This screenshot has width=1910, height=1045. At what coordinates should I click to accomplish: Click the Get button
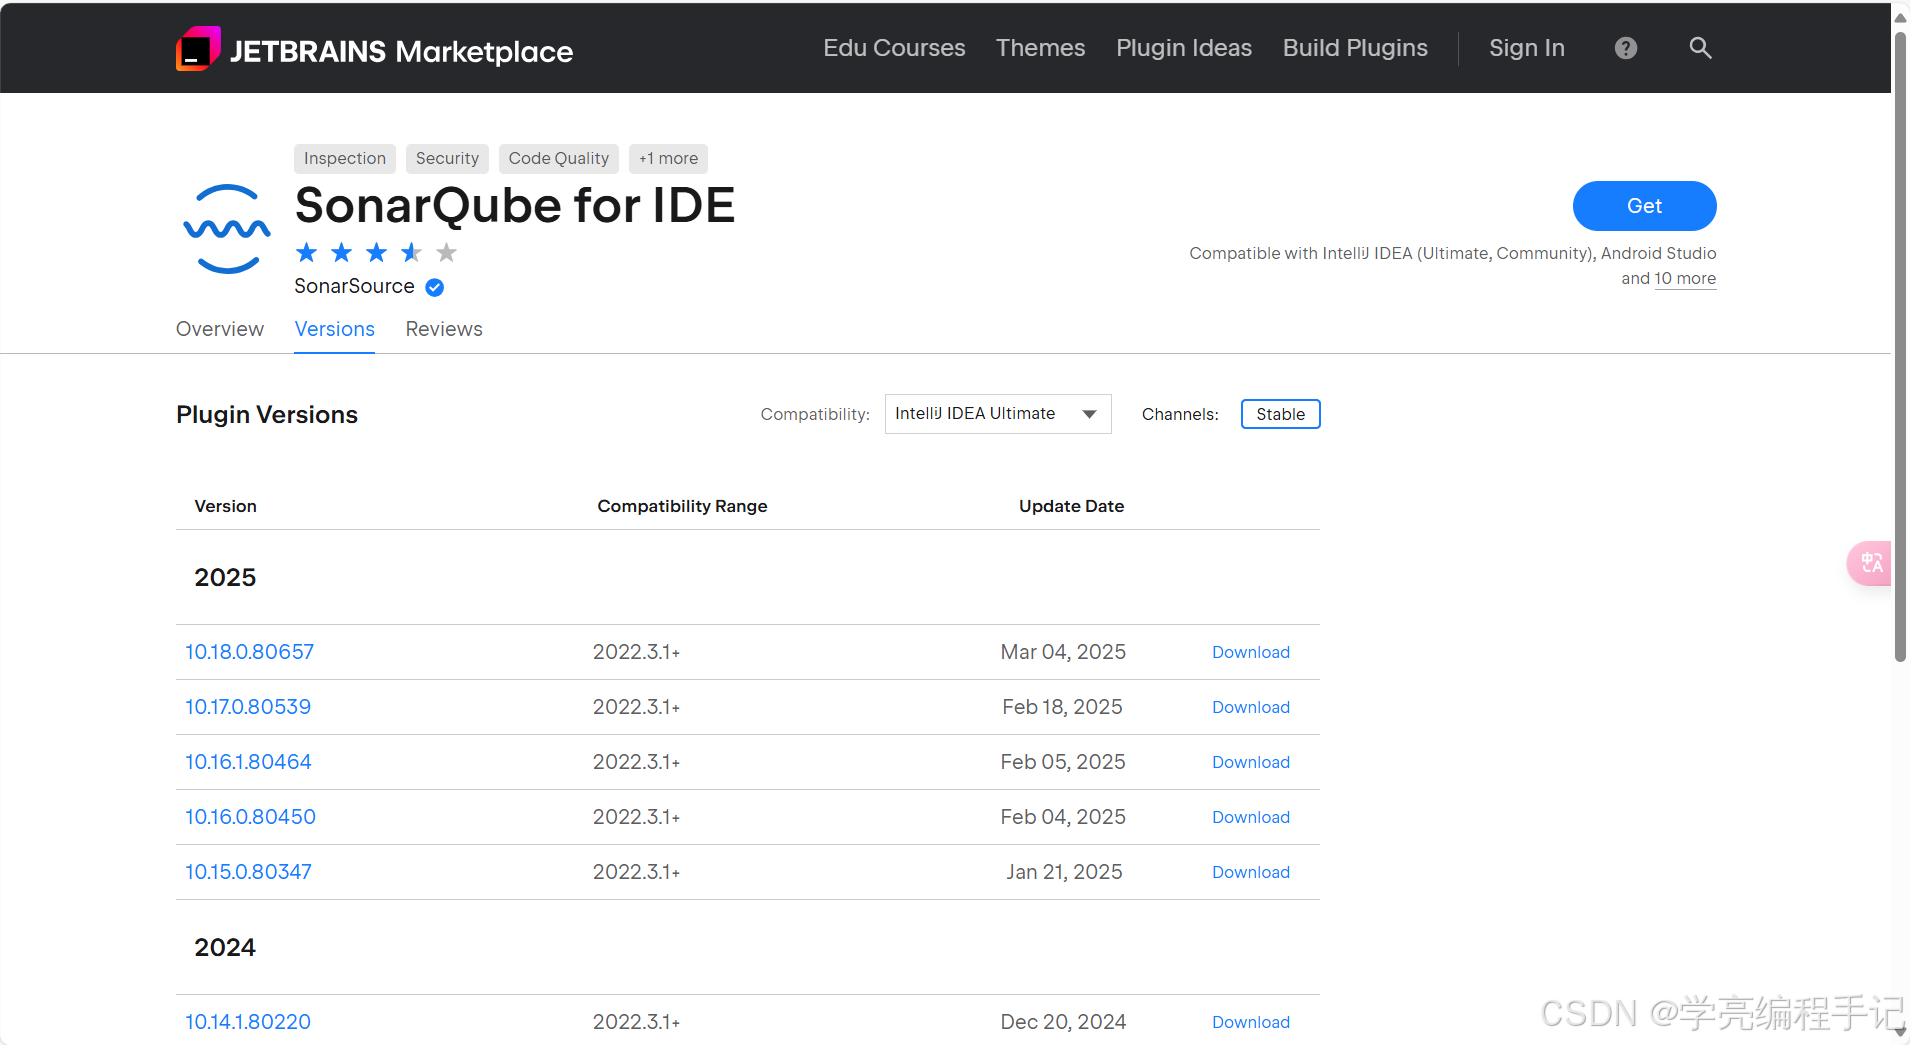coord(1643,206)
